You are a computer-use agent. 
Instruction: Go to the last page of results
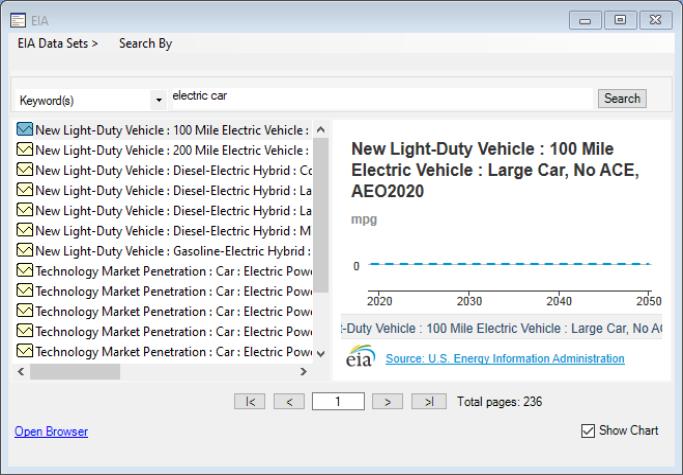coord(428,401)
